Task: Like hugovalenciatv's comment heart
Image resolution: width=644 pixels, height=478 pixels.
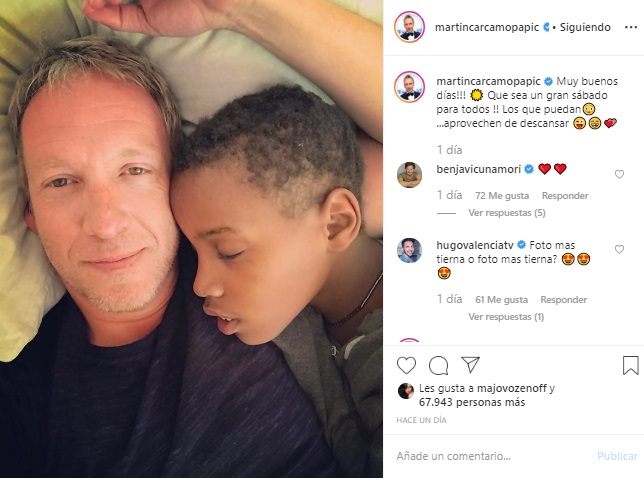Action: click(619, 249)
